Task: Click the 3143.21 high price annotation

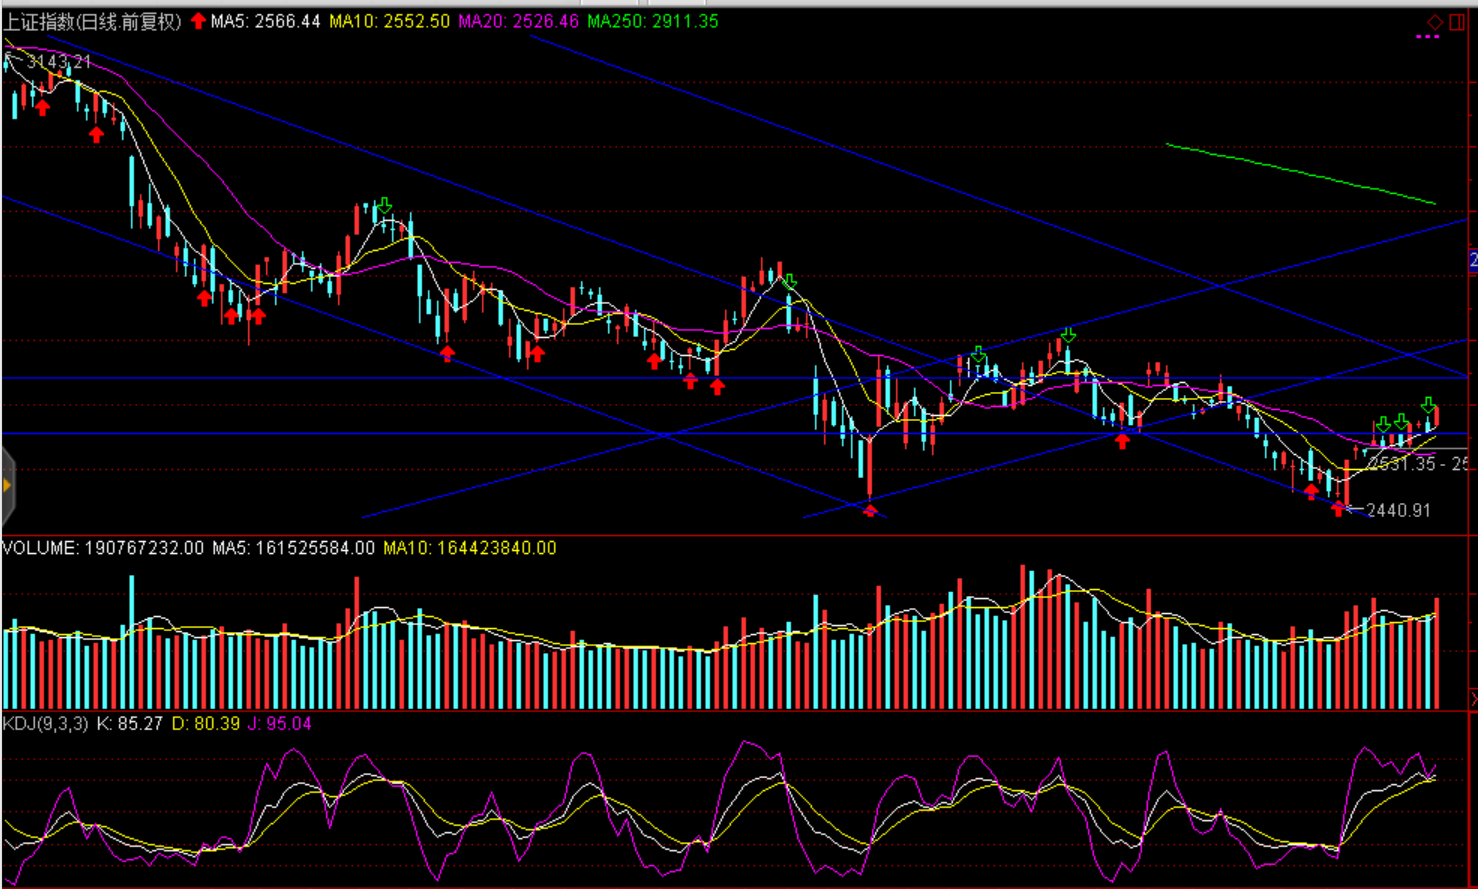Action: [x=59, y=62]
